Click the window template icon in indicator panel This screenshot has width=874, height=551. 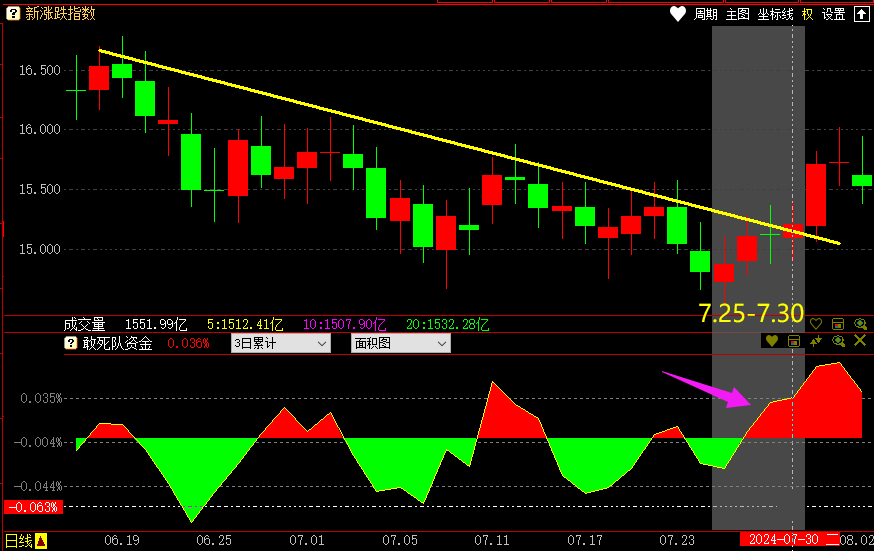pyautogui.click(x=794, y=342)
